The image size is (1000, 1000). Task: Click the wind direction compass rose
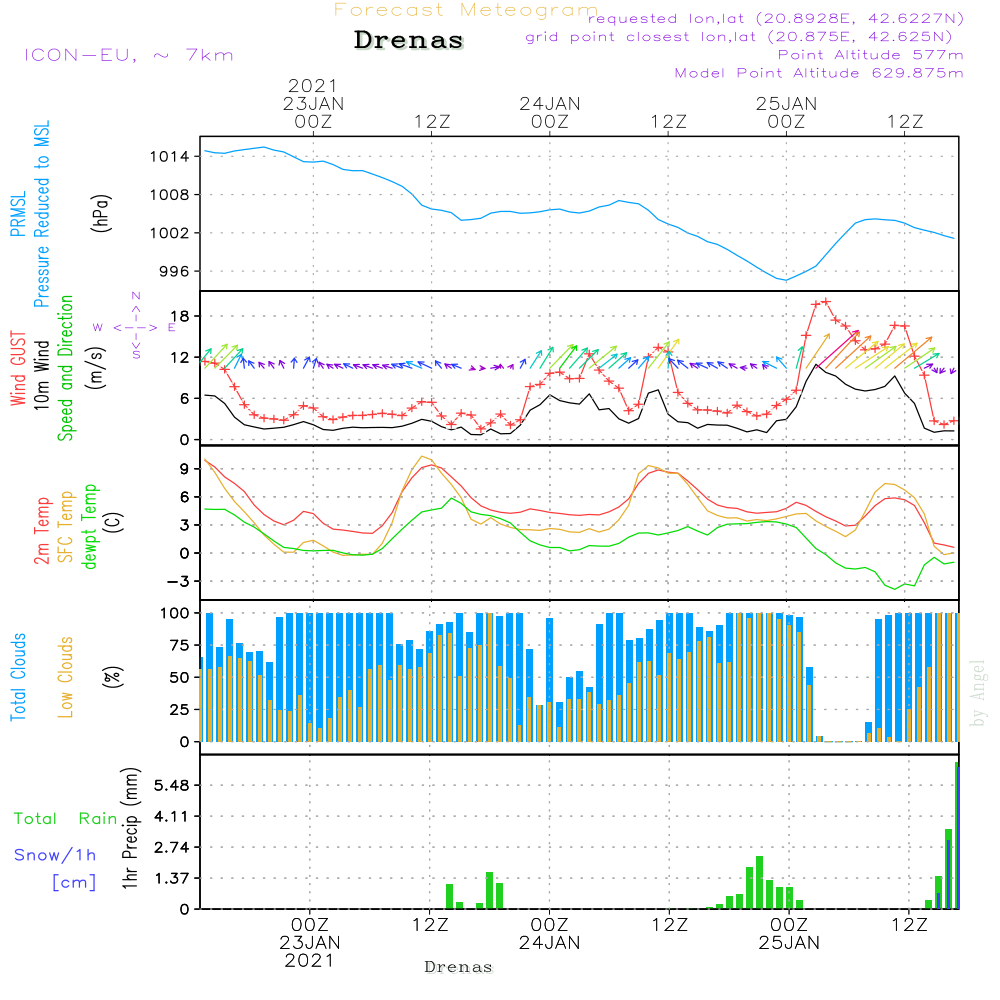136,327
